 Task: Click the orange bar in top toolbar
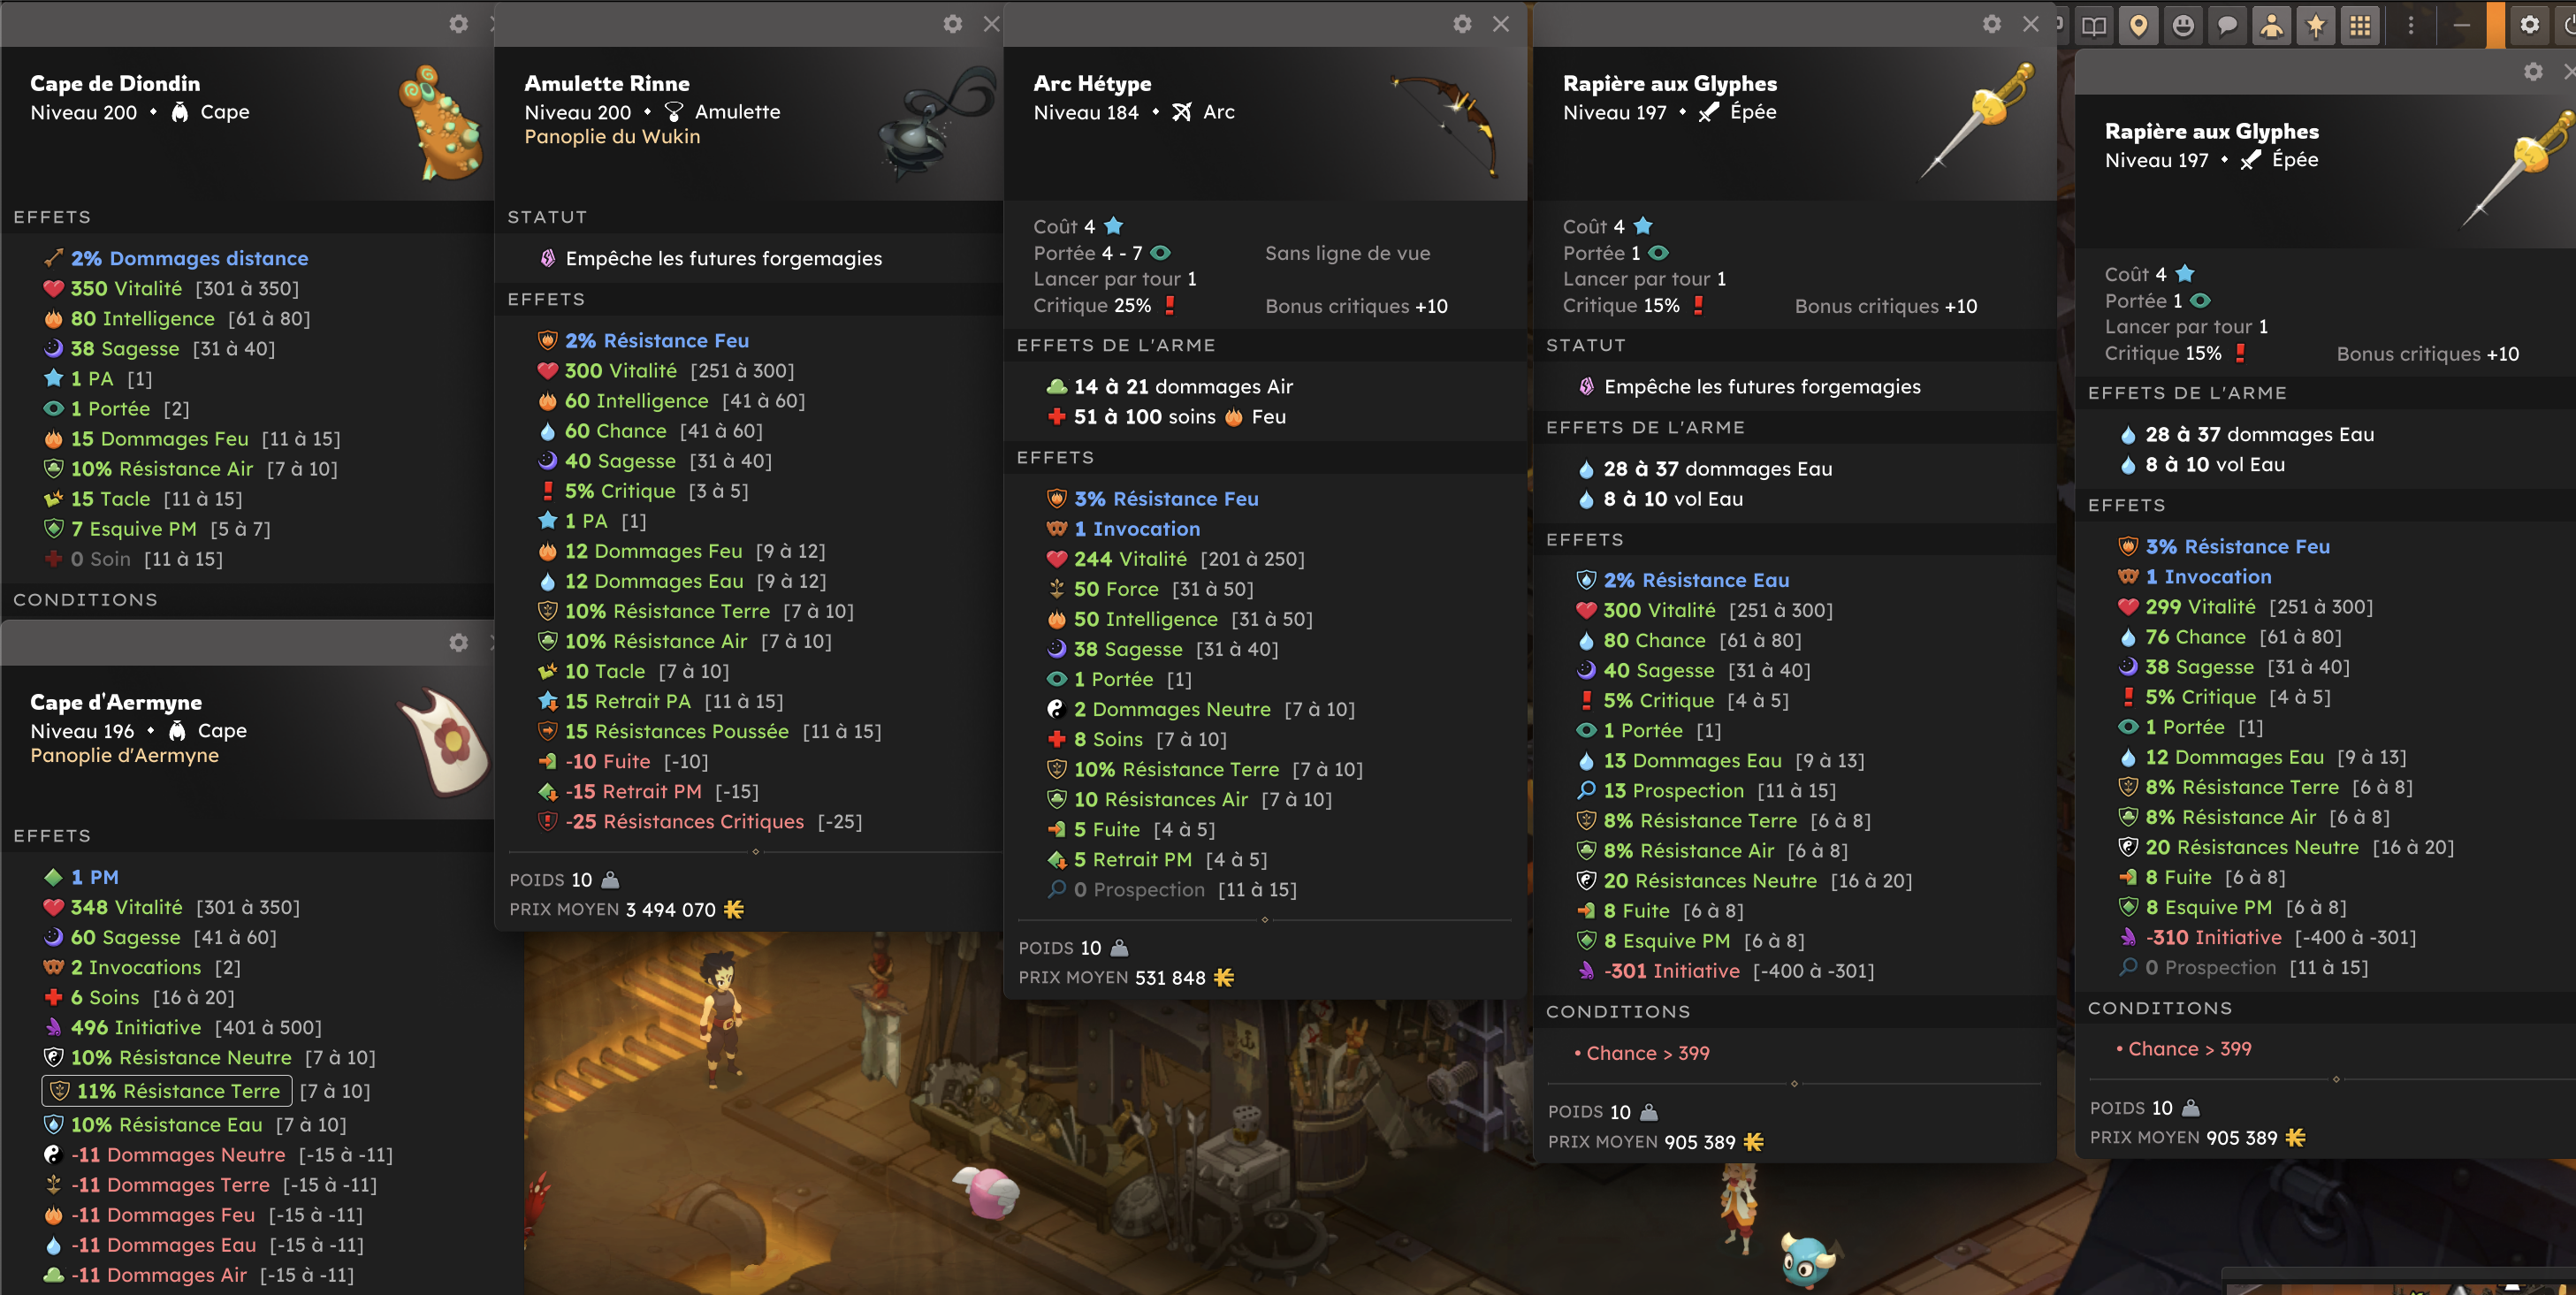(2496, 25)
